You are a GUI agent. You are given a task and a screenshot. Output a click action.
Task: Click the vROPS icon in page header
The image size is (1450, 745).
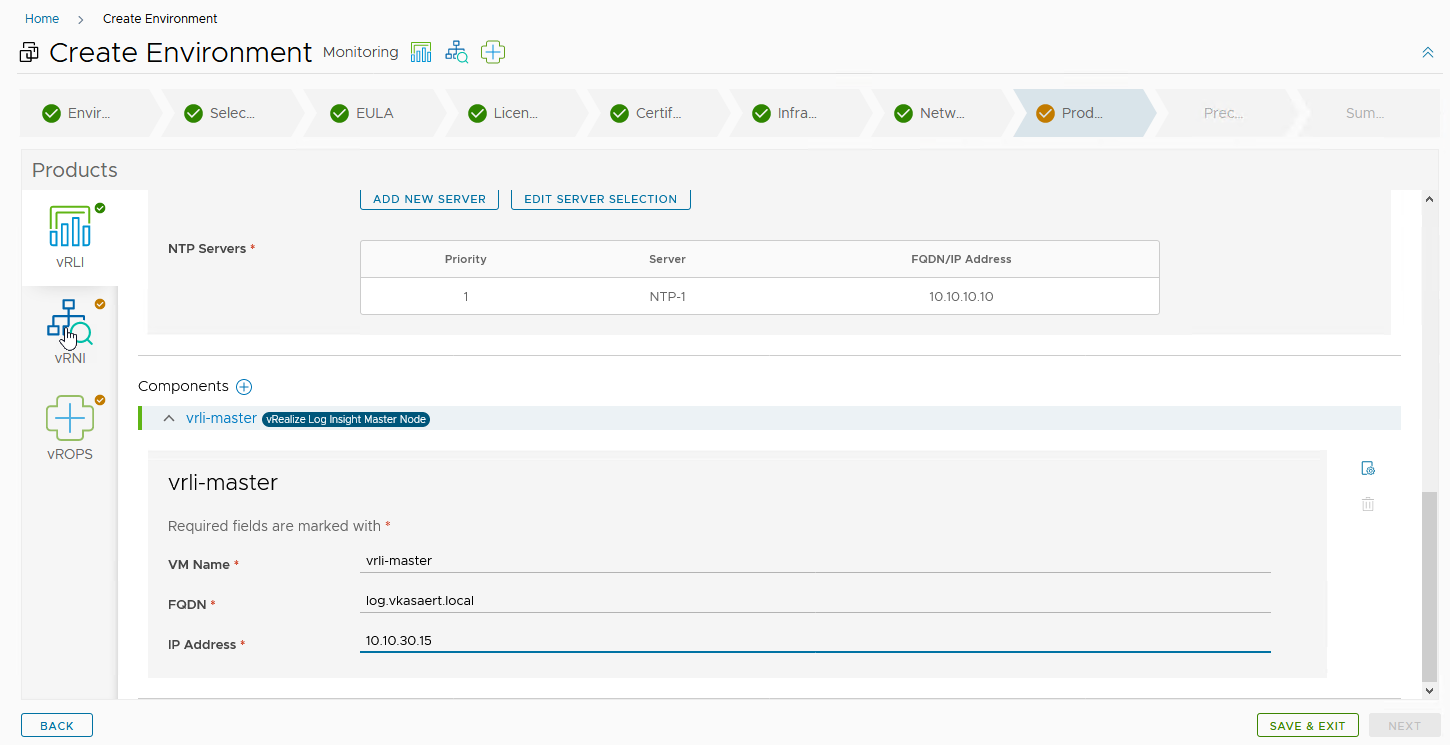click(492, 52)
